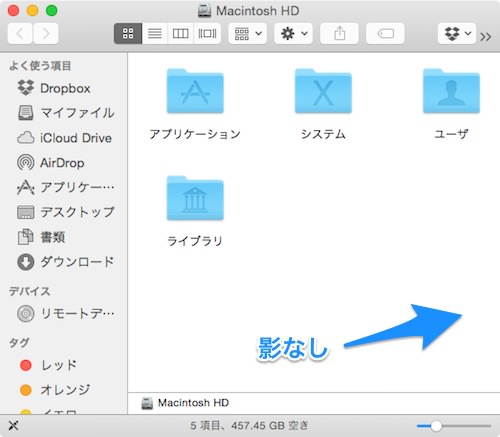Click the tool icon in the status bar corner
The width and height of the screenshot is (500, 437).
(13, 425)
